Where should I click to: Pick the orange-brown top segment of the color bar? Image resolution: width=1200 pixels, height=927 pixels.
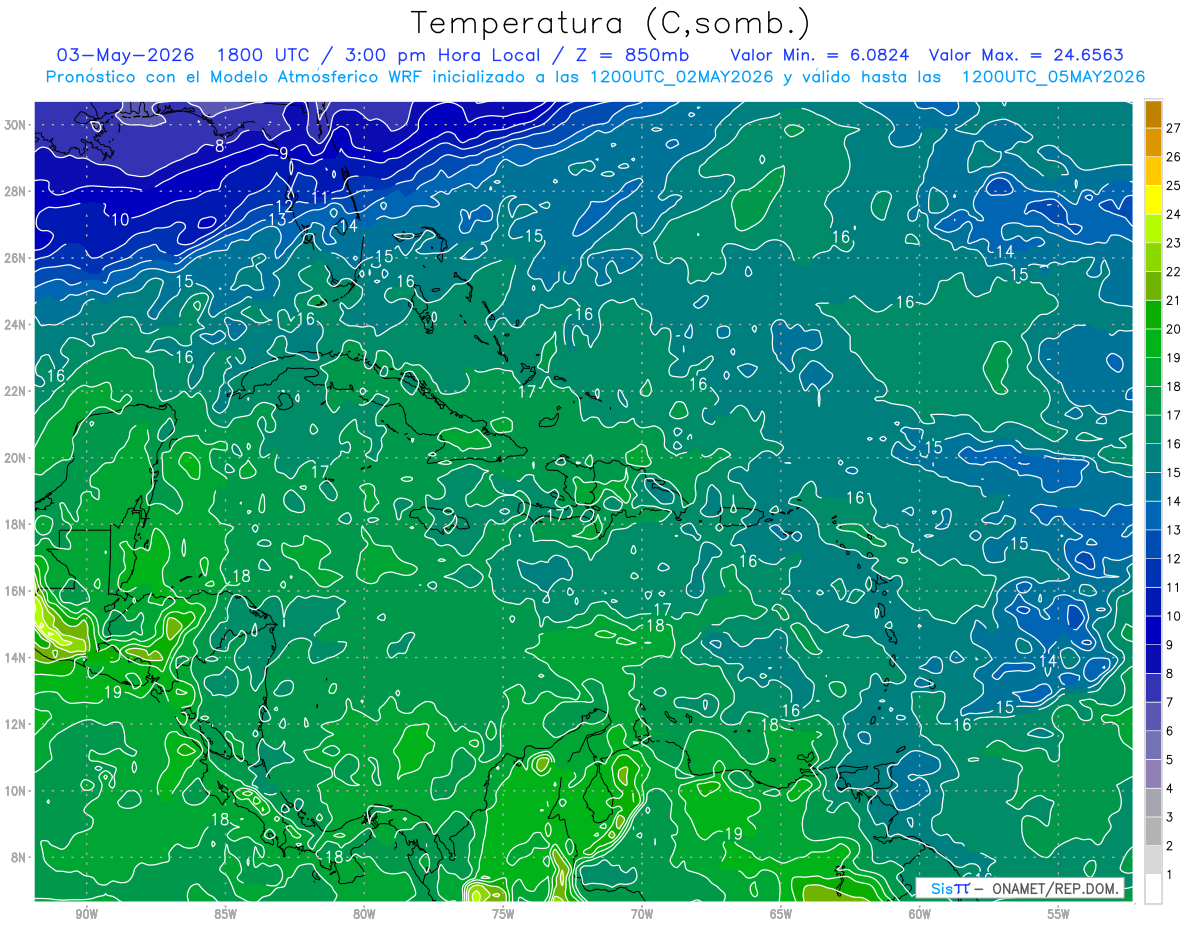coord(1153,114)
